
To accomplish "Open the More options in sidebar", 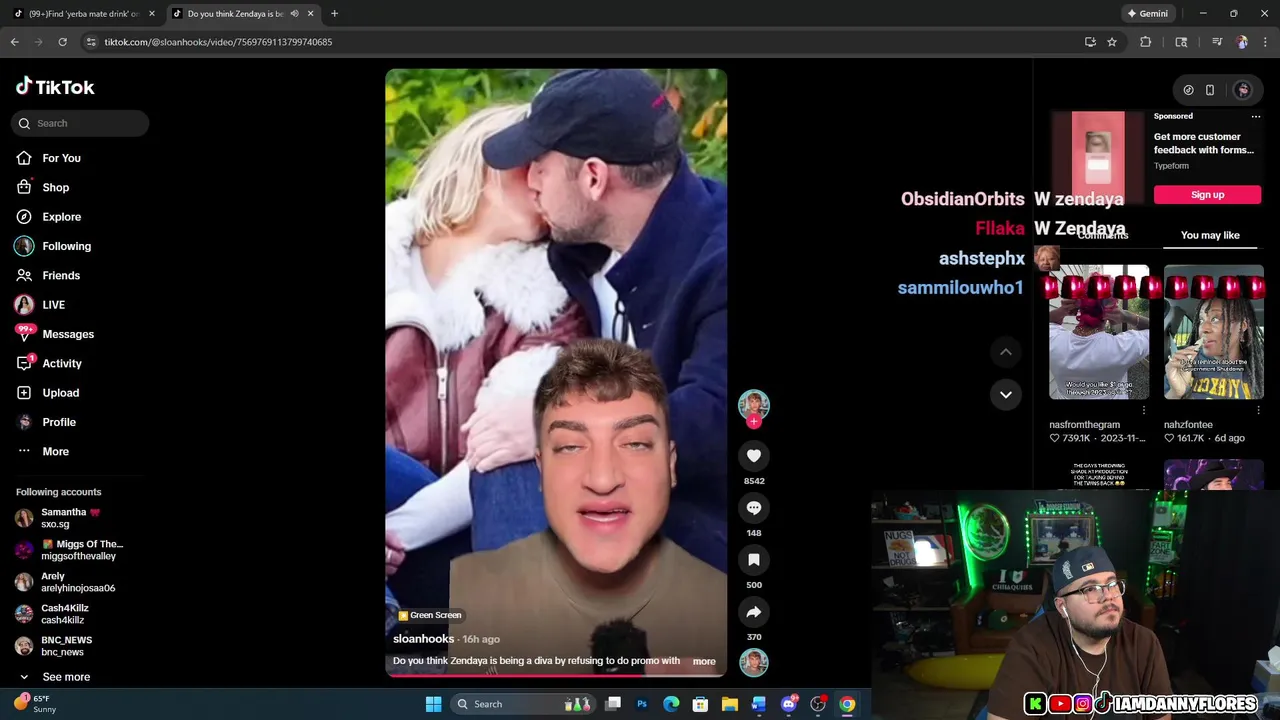I will click(55, 451).
